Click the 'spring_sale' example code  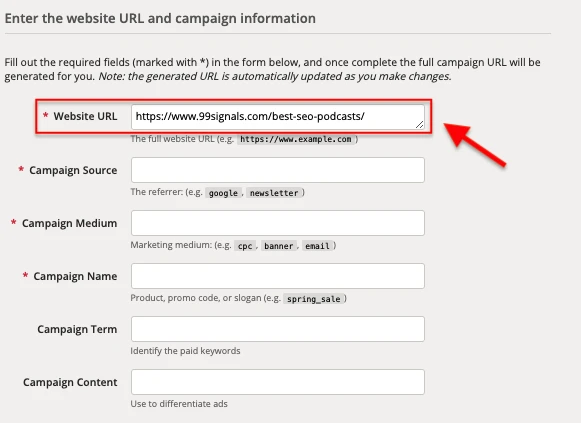[313, 299]
